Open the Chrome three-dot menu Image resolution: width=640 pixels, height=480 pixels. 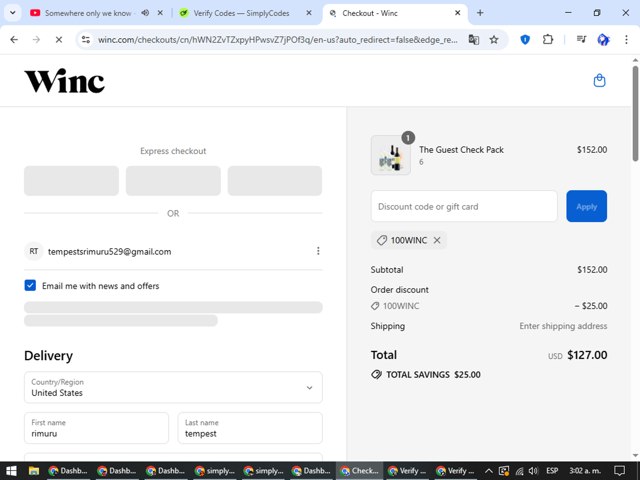(626, 40)
